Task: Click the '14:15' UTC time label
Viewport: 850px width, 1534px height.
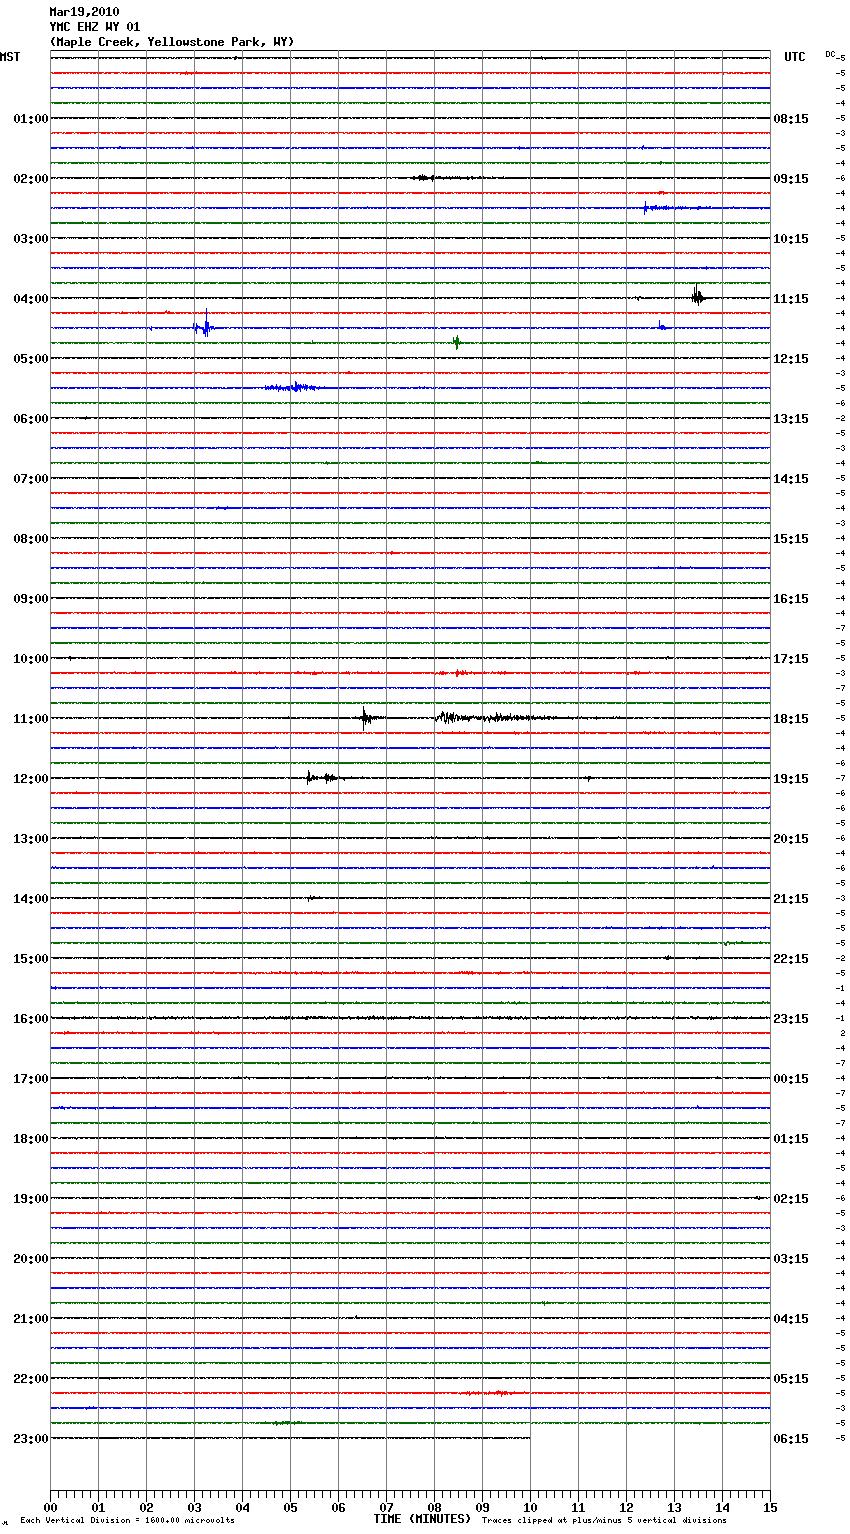Action: (791, 479)
